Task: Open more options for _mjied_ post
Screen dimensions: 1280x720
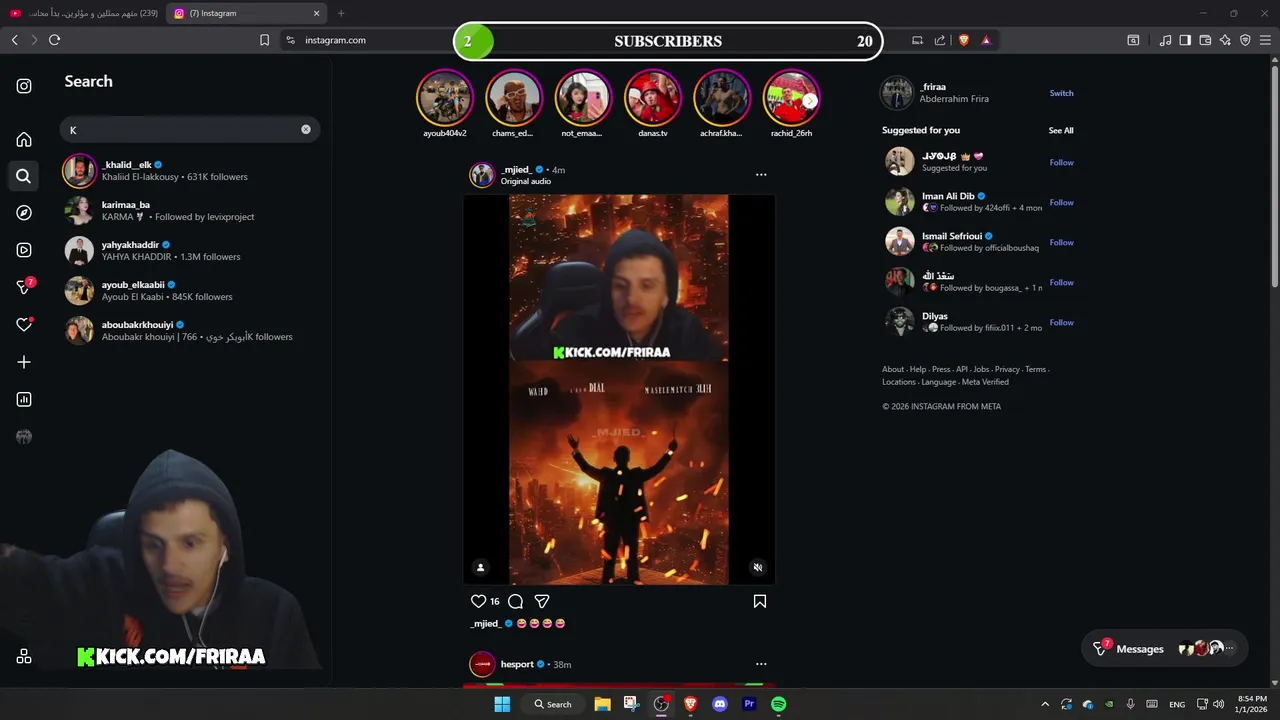Action: point(761,175)
